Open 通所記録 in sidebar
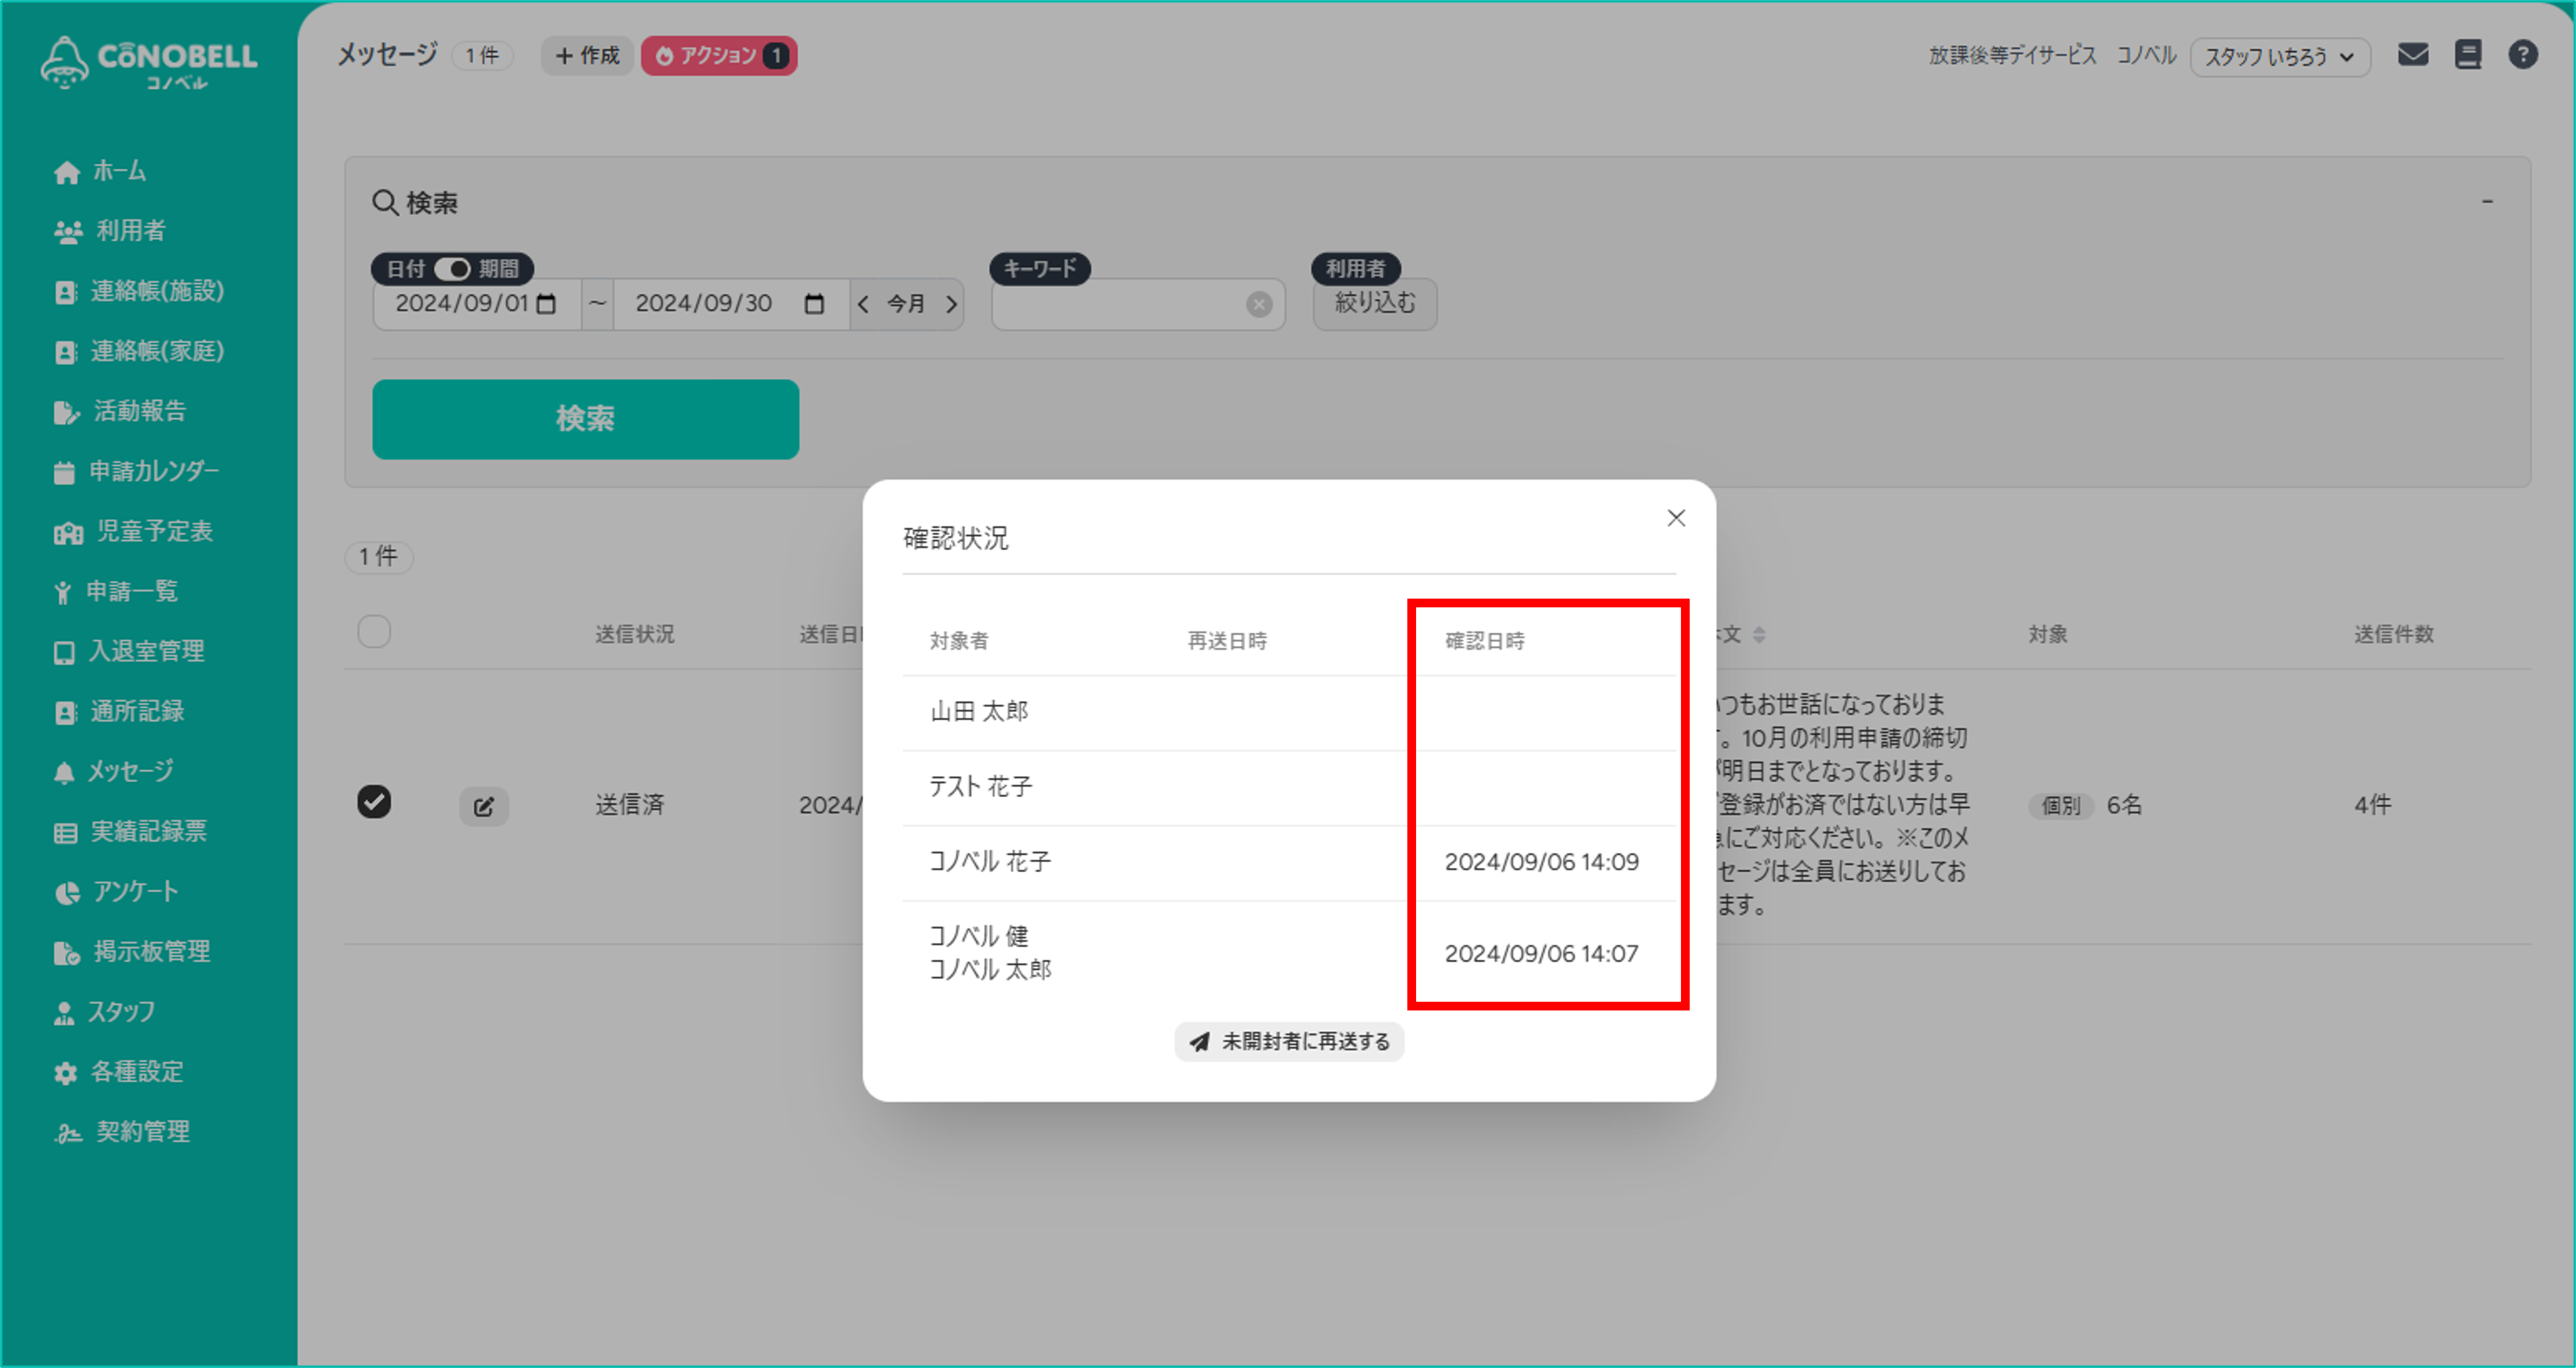 point(119,711)
